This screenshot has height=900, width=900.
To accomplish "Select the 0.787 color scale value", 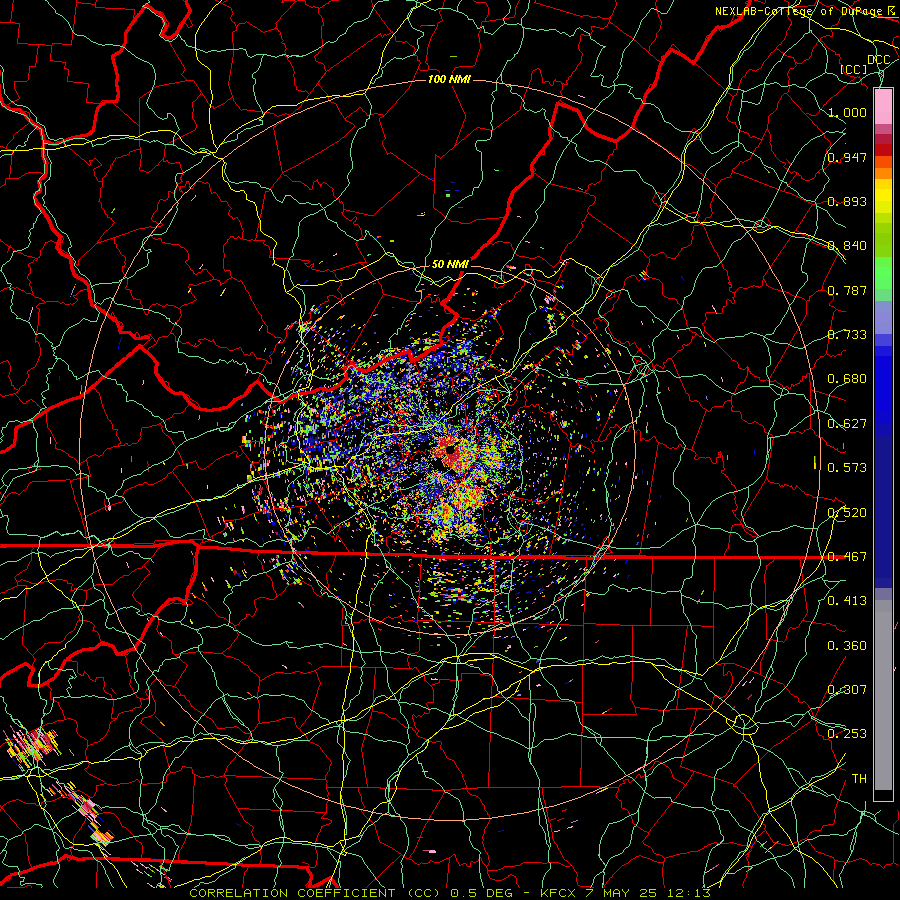I will 847,290.
